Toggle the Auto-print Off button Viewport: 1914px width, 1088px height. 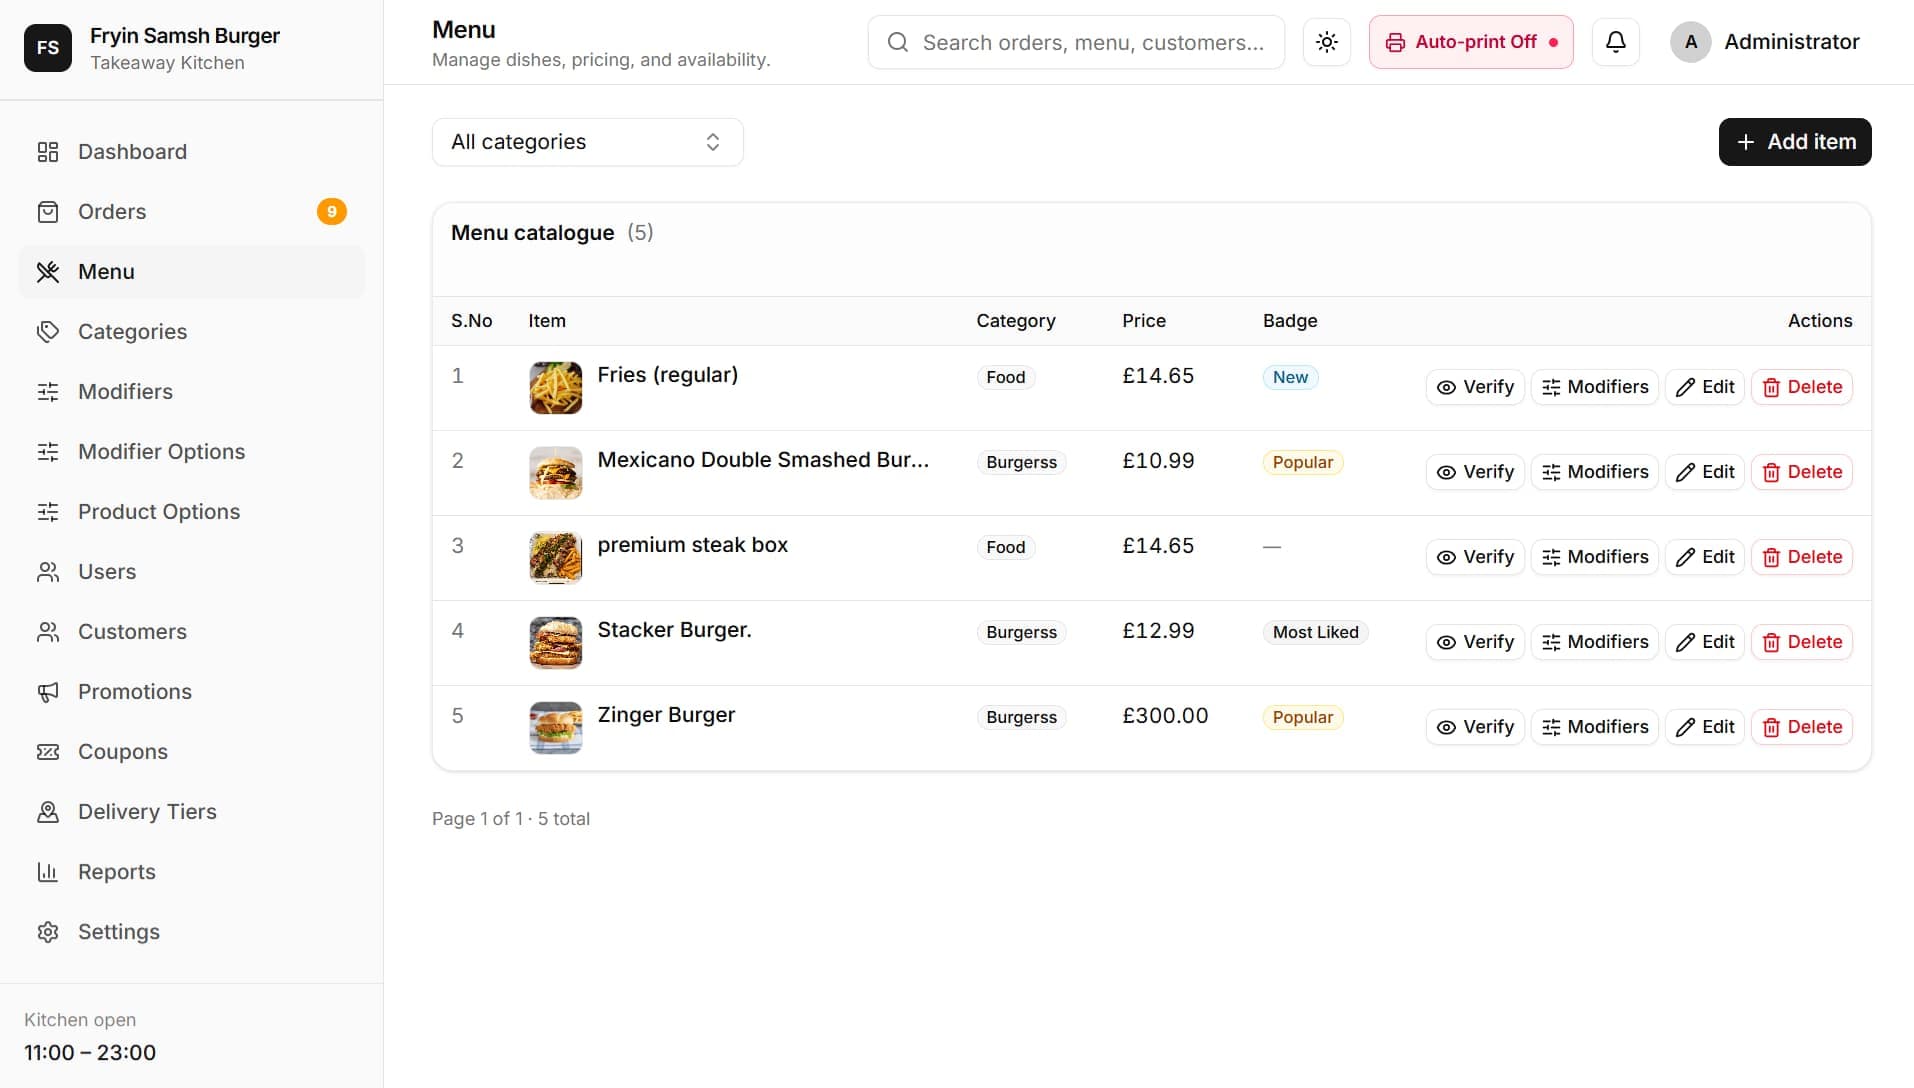pos(1470,42)
